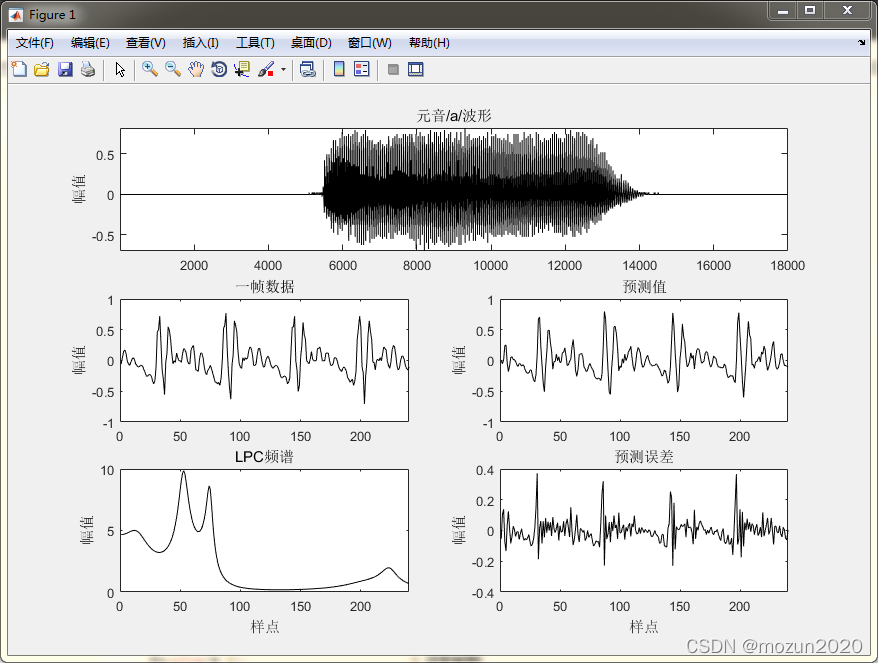Insert a legend via toolbar icon

point(362,69)
